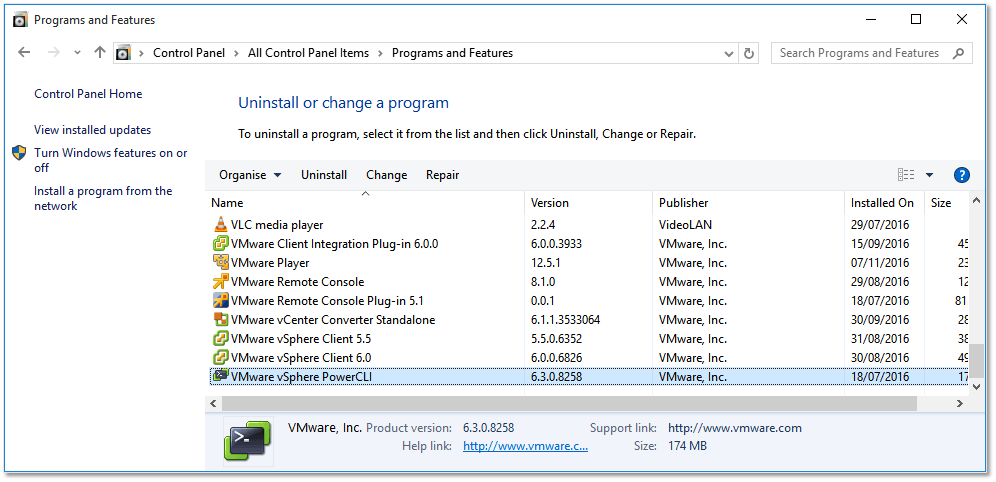Click the VMware Remote Console Plug-in 5.1 icon
The image size is (996, 482).
coord(220,300)
